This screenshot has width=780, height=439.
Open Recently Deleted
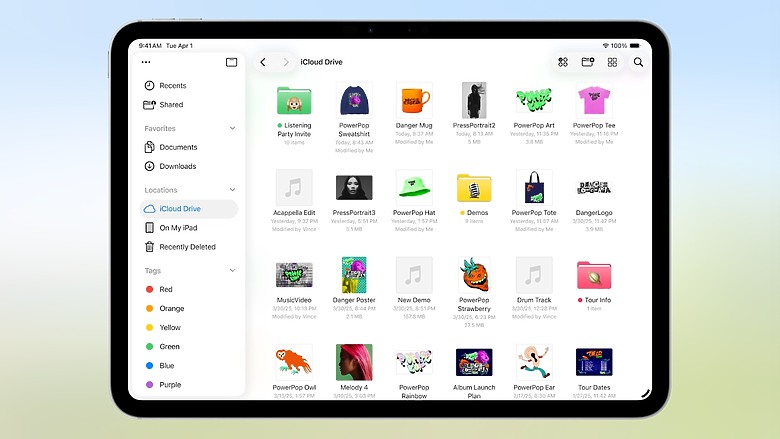pos(189,247)
